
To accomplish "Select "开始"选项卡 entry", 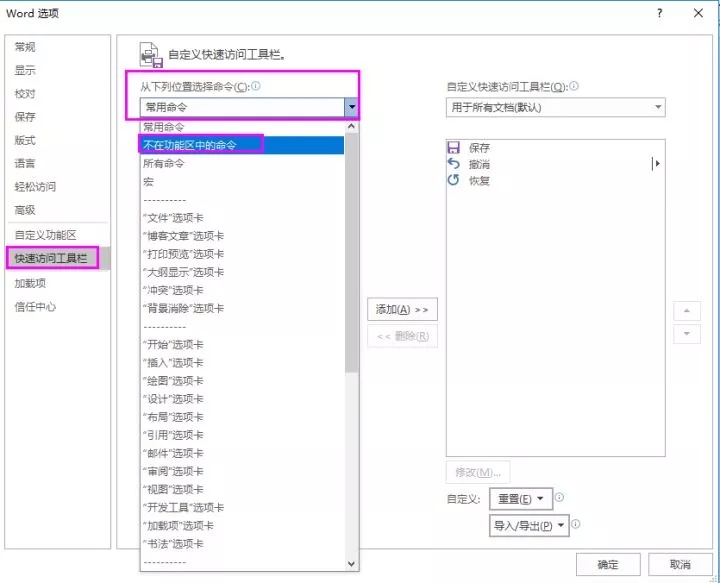I will pyautogui.click(x=242, y=345).
